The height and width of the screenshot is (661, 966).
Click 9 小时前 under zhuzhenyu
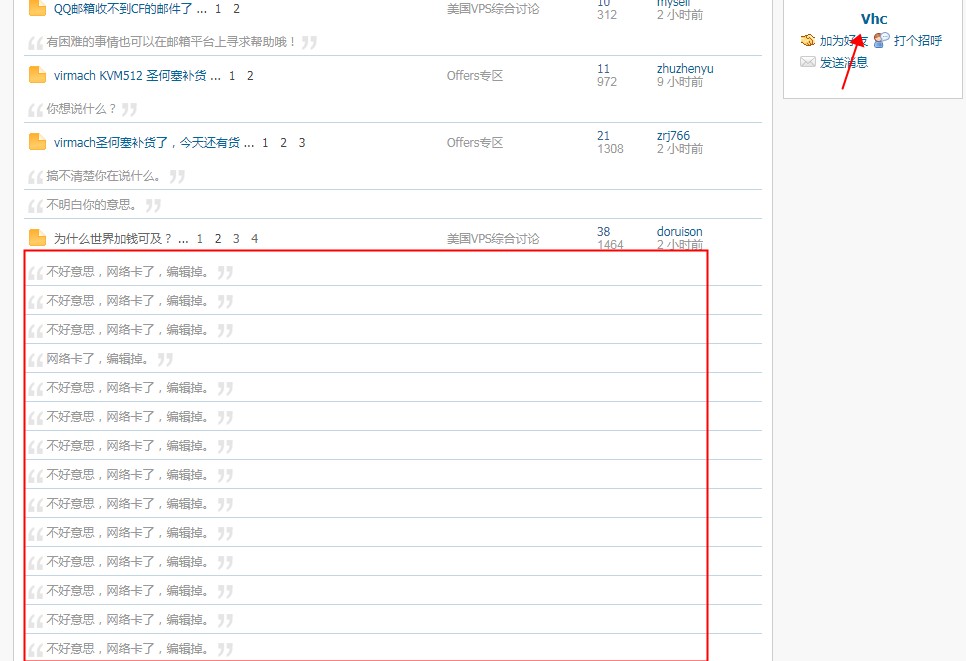click(x=680, y=82)
